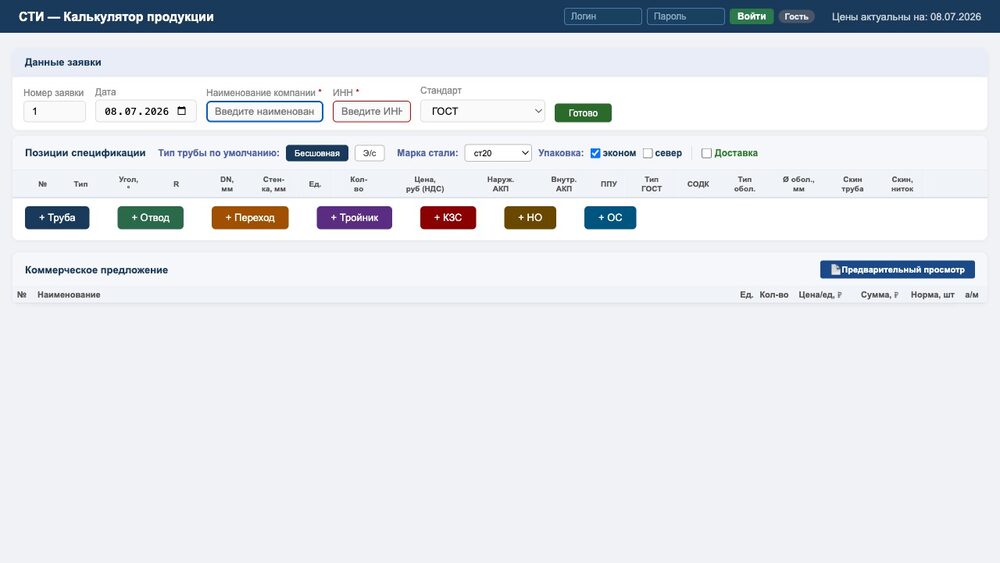Click the red + КЗС button
Screen dimensions: 1000x563
click(x=448, y=217)
